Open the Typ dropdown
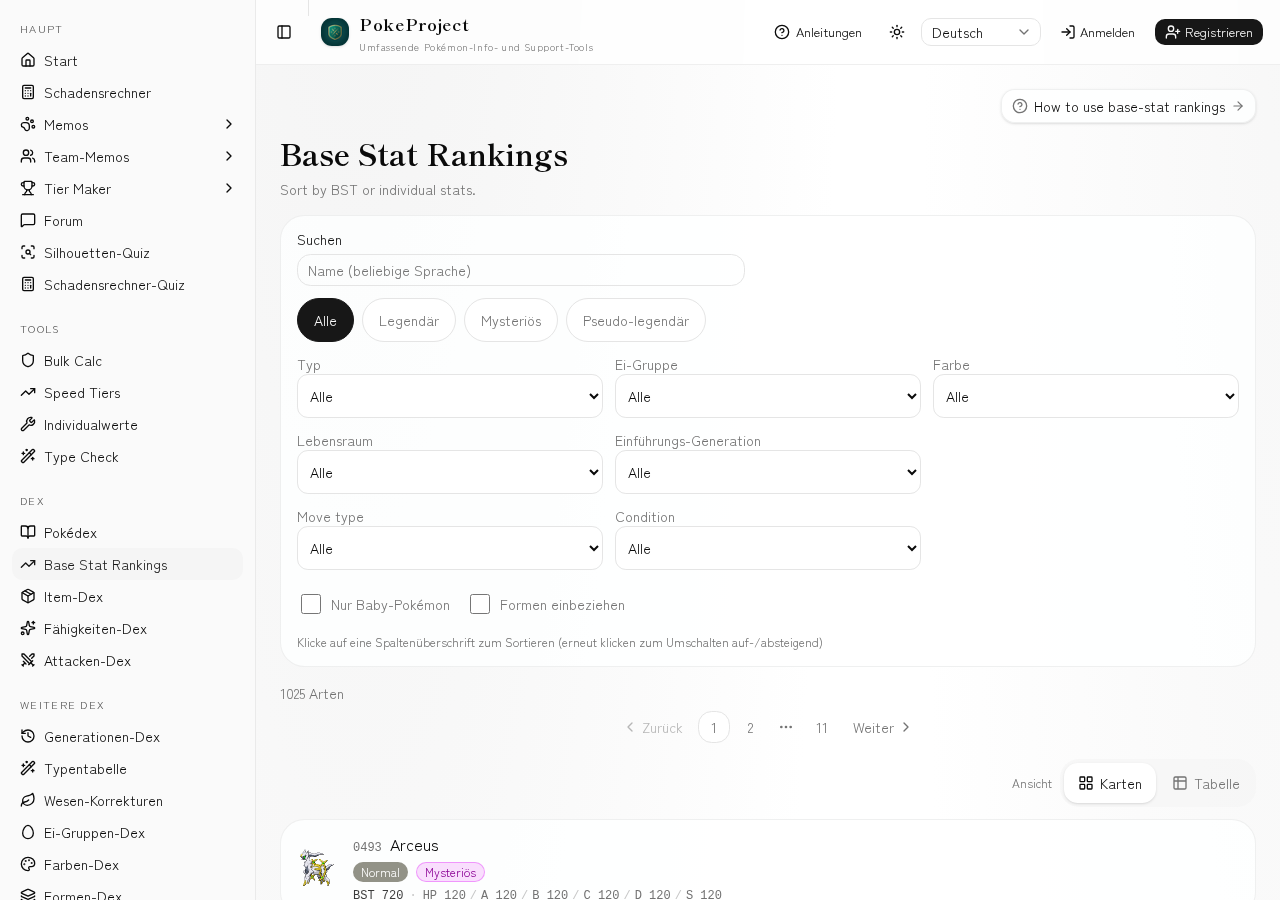 pyautogui.click(x=450, y=396)
